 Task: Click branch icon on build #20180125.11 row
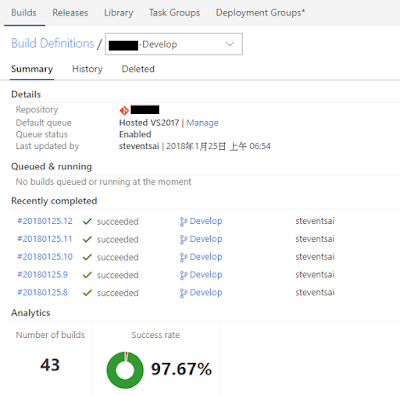183,240
